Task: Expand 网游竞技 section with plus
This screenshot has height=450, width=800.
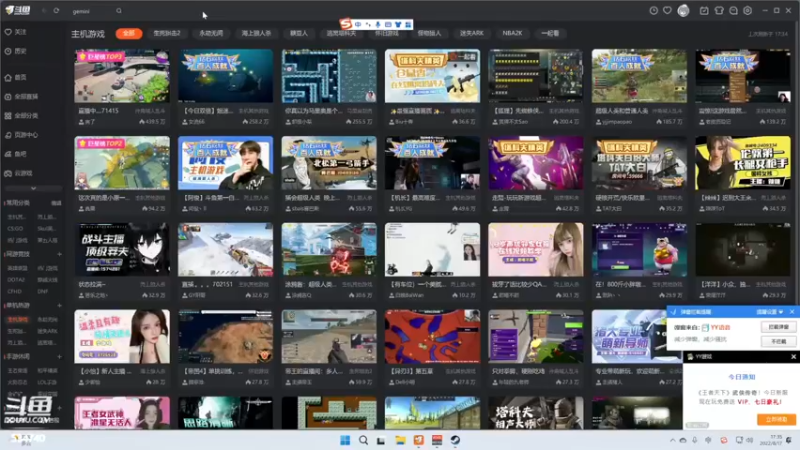Action: [59, 254]
